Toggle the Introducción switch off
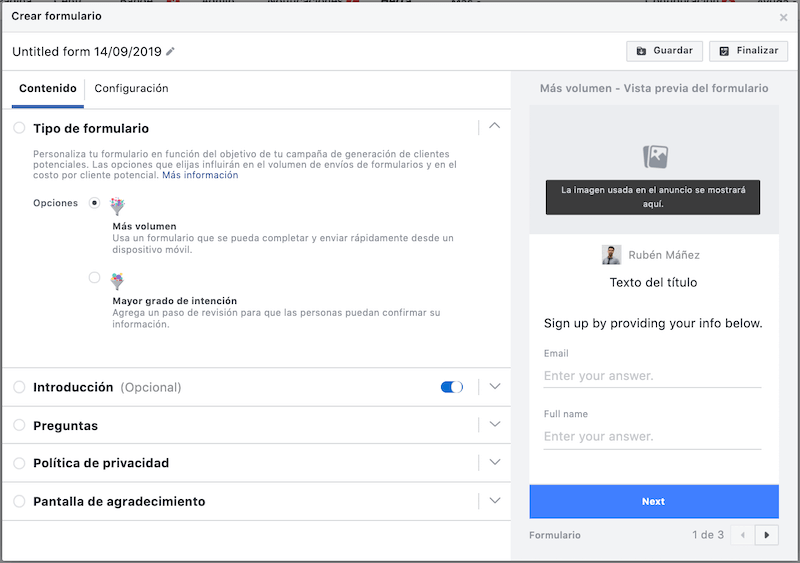The width and height of the screenshot is (800, 563). click(452, 387)
